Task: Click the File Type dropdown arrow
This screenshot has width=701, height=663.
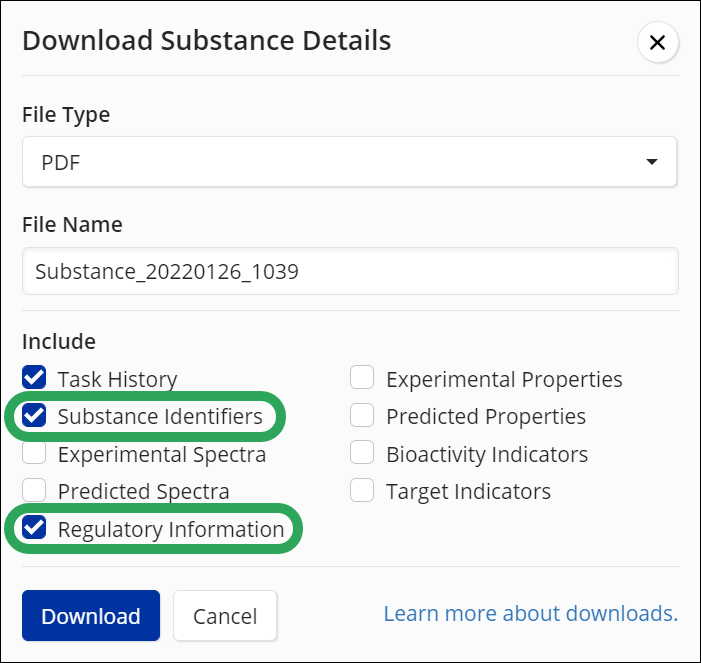Action: pyautogui.click(x=652, y=161)
